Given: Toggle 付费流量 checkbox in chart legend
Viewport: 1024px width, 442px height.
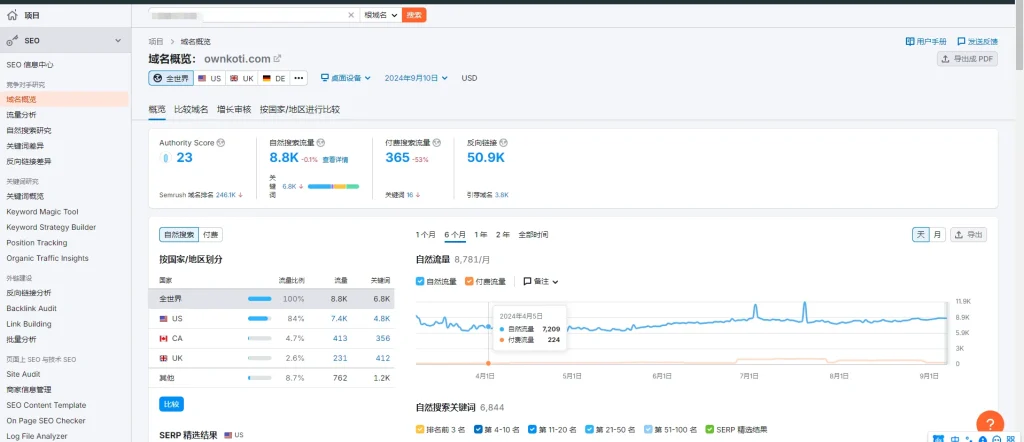Looking at the screenshot, I should (469, 281).
